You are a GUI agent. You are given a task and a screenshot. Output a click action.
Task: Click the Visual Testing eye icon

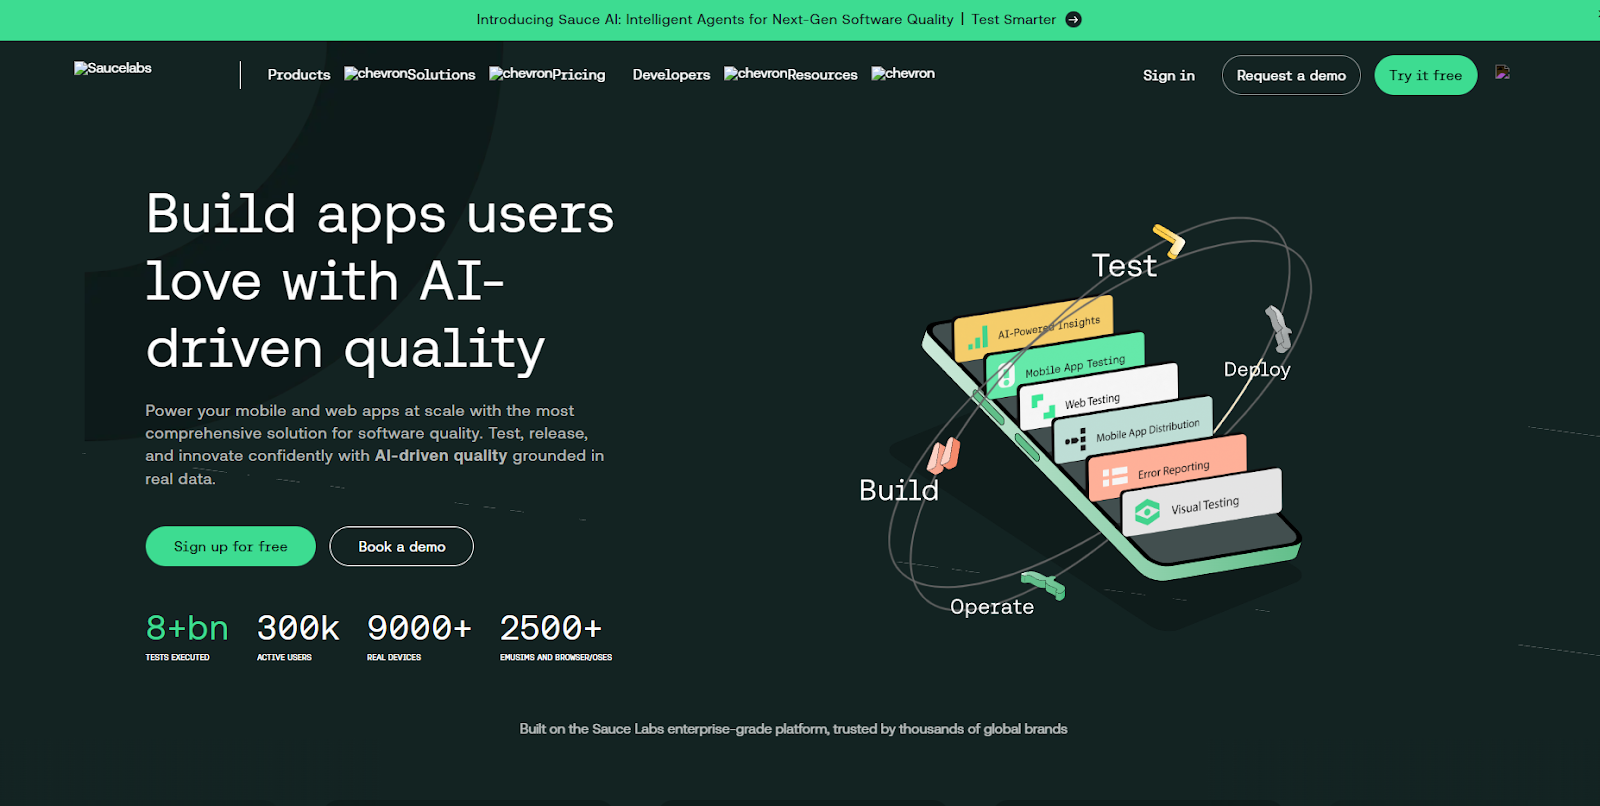pyautogui.click(x=1147, y=512)
